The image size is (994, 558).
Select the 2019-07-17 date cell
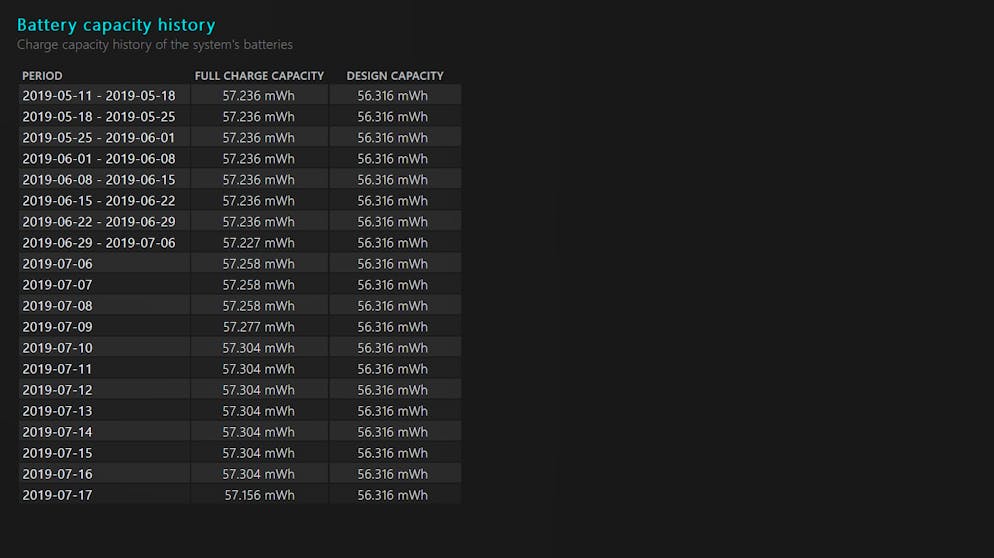tap(58, 495)
